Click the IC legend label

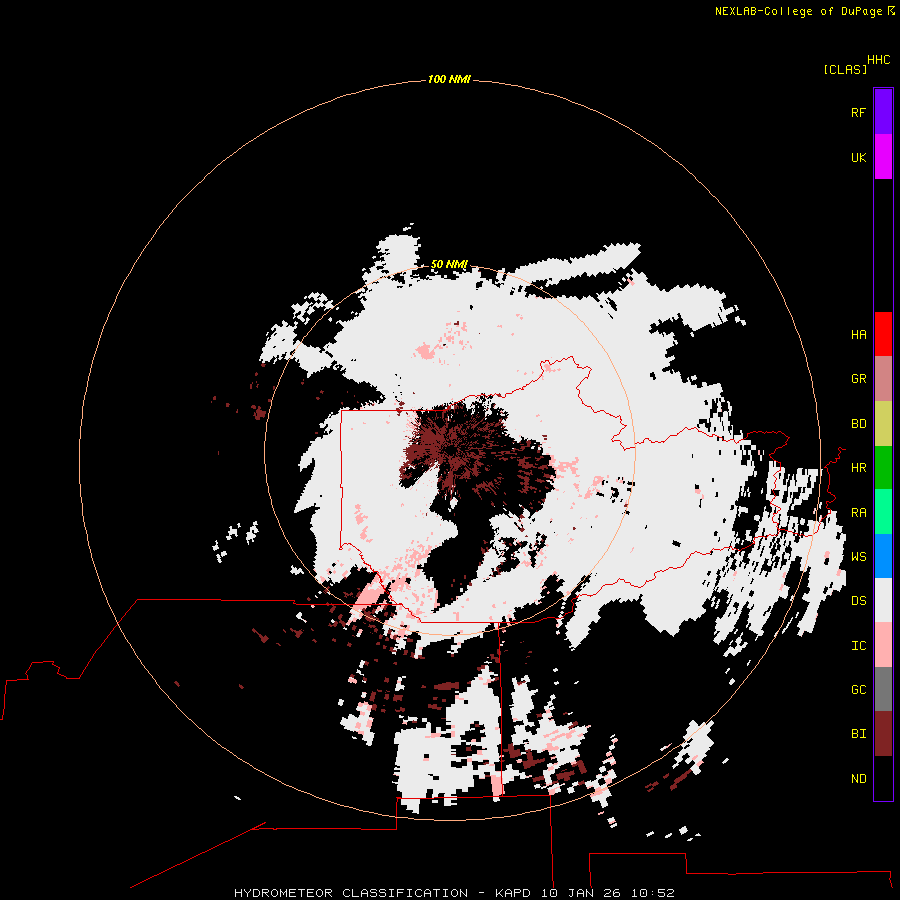(858, 646)
